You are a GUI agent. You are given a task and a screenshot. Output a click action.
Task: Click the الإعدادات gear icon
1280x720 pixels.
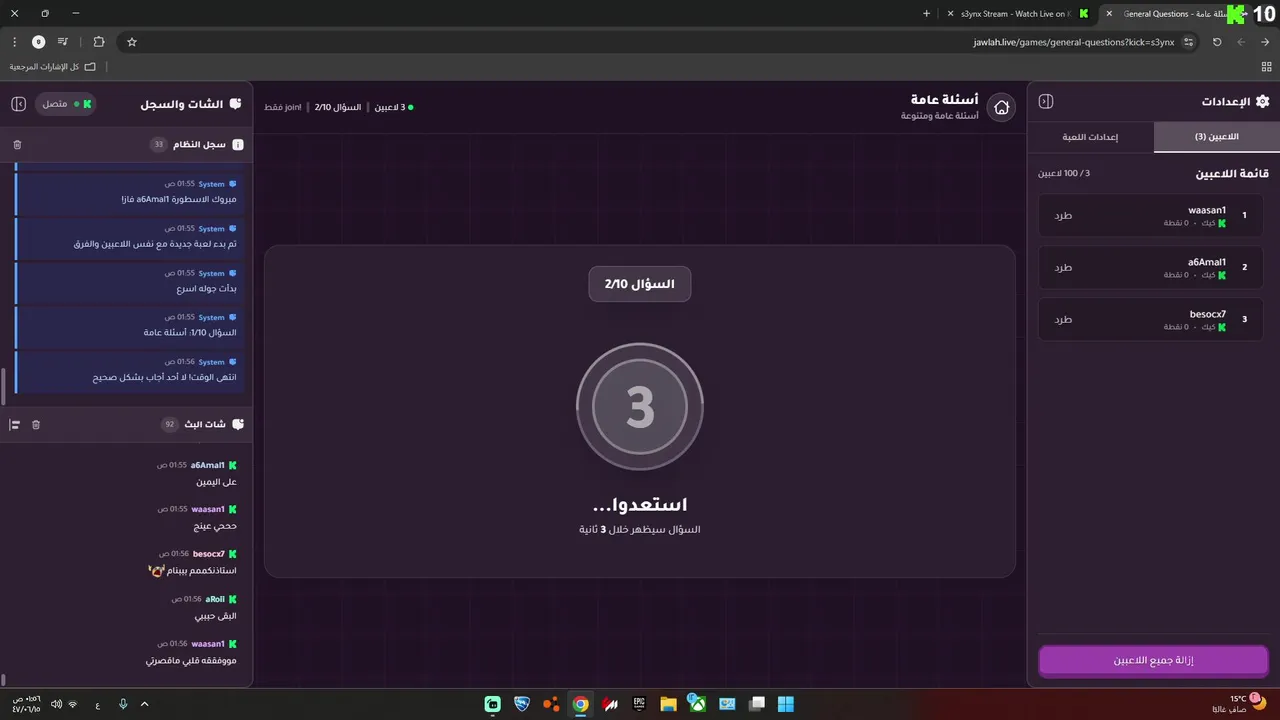(x=1262, y=102)
